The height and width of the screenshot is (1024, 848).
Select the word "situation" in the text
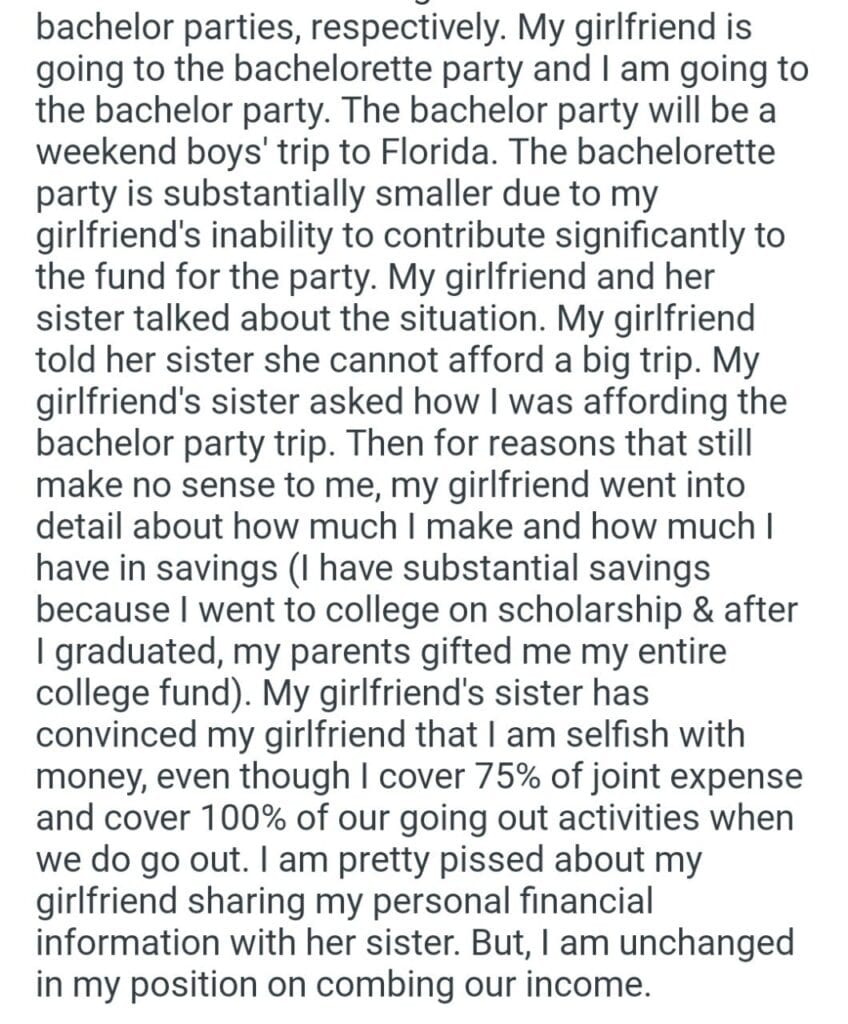[470, 317]
